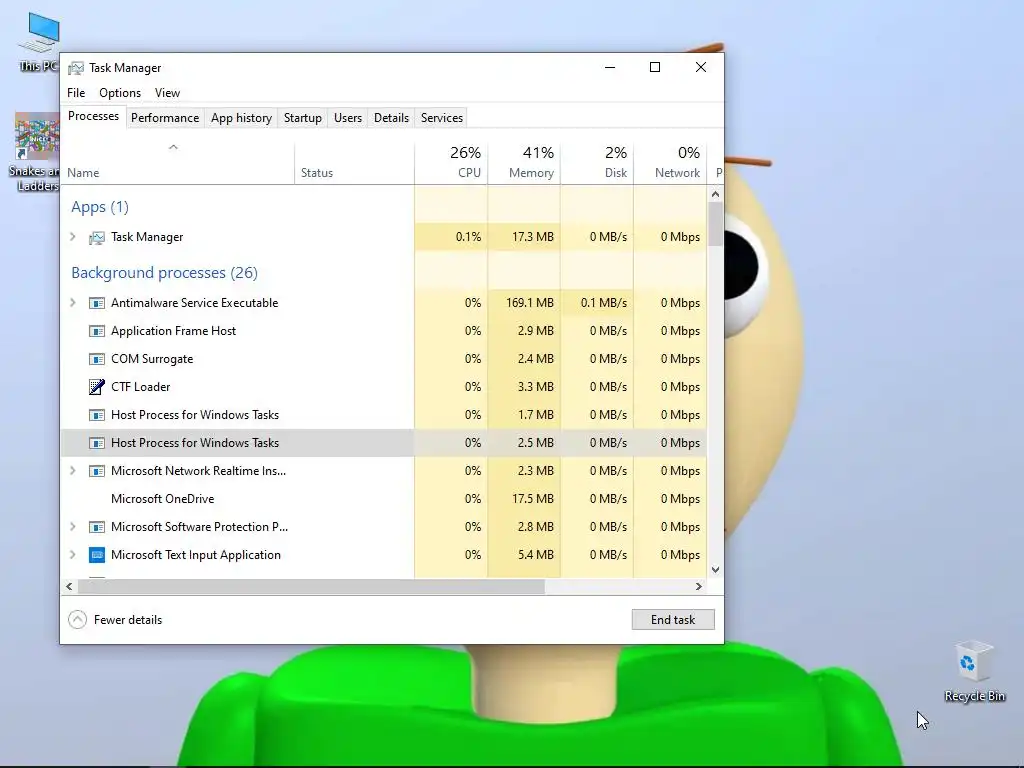The height and width of the screenshot is (768, 1024).
Task: Click the vertical scrollbar thumb
Action: (715, 224)
